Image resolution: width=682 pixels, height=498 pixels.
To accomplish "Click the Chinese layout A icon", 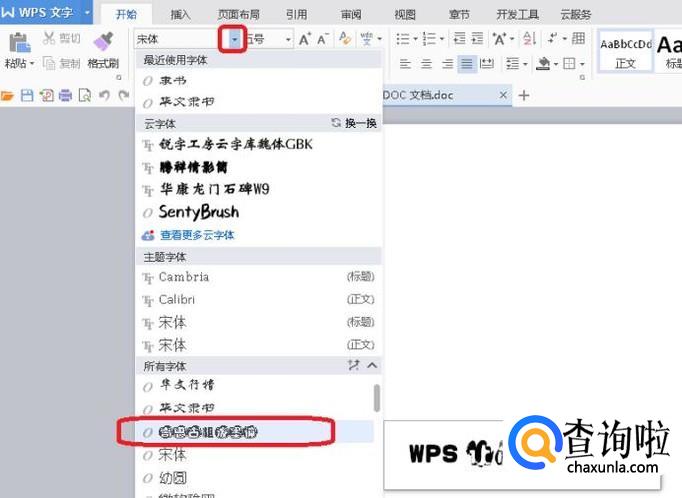I will click(x=499, y=39).
